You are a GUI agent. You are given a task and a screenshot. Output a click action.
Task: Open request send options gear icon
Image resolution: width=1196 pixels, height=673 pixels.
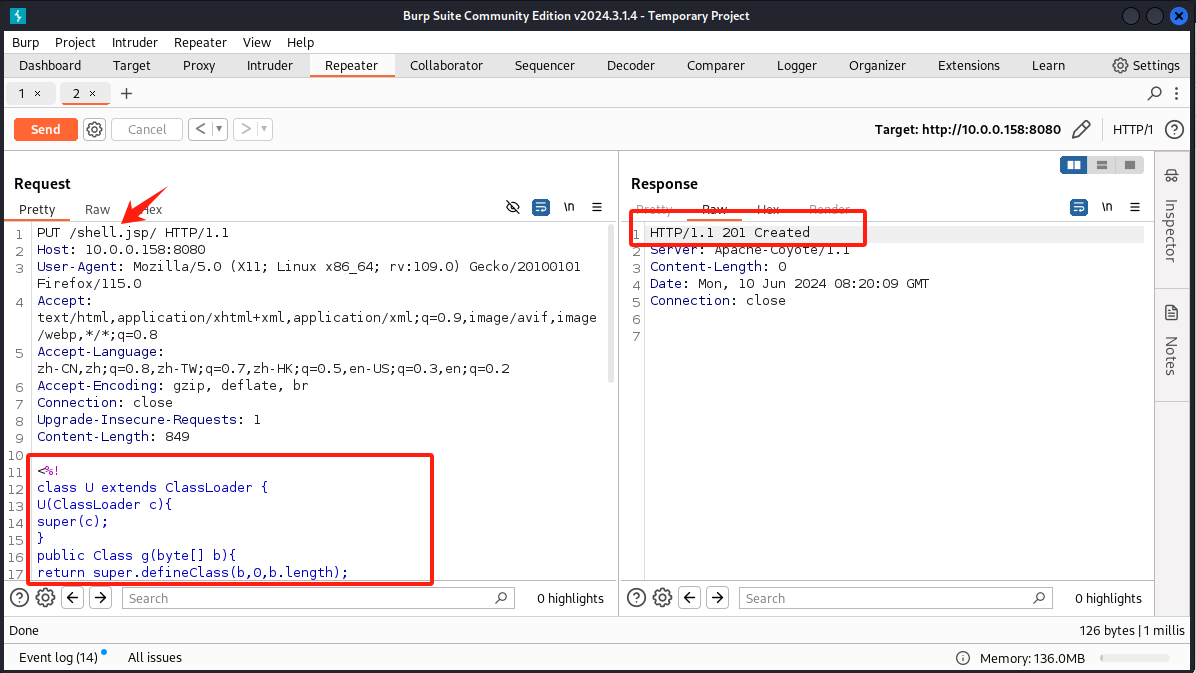[x=95, y=130]
